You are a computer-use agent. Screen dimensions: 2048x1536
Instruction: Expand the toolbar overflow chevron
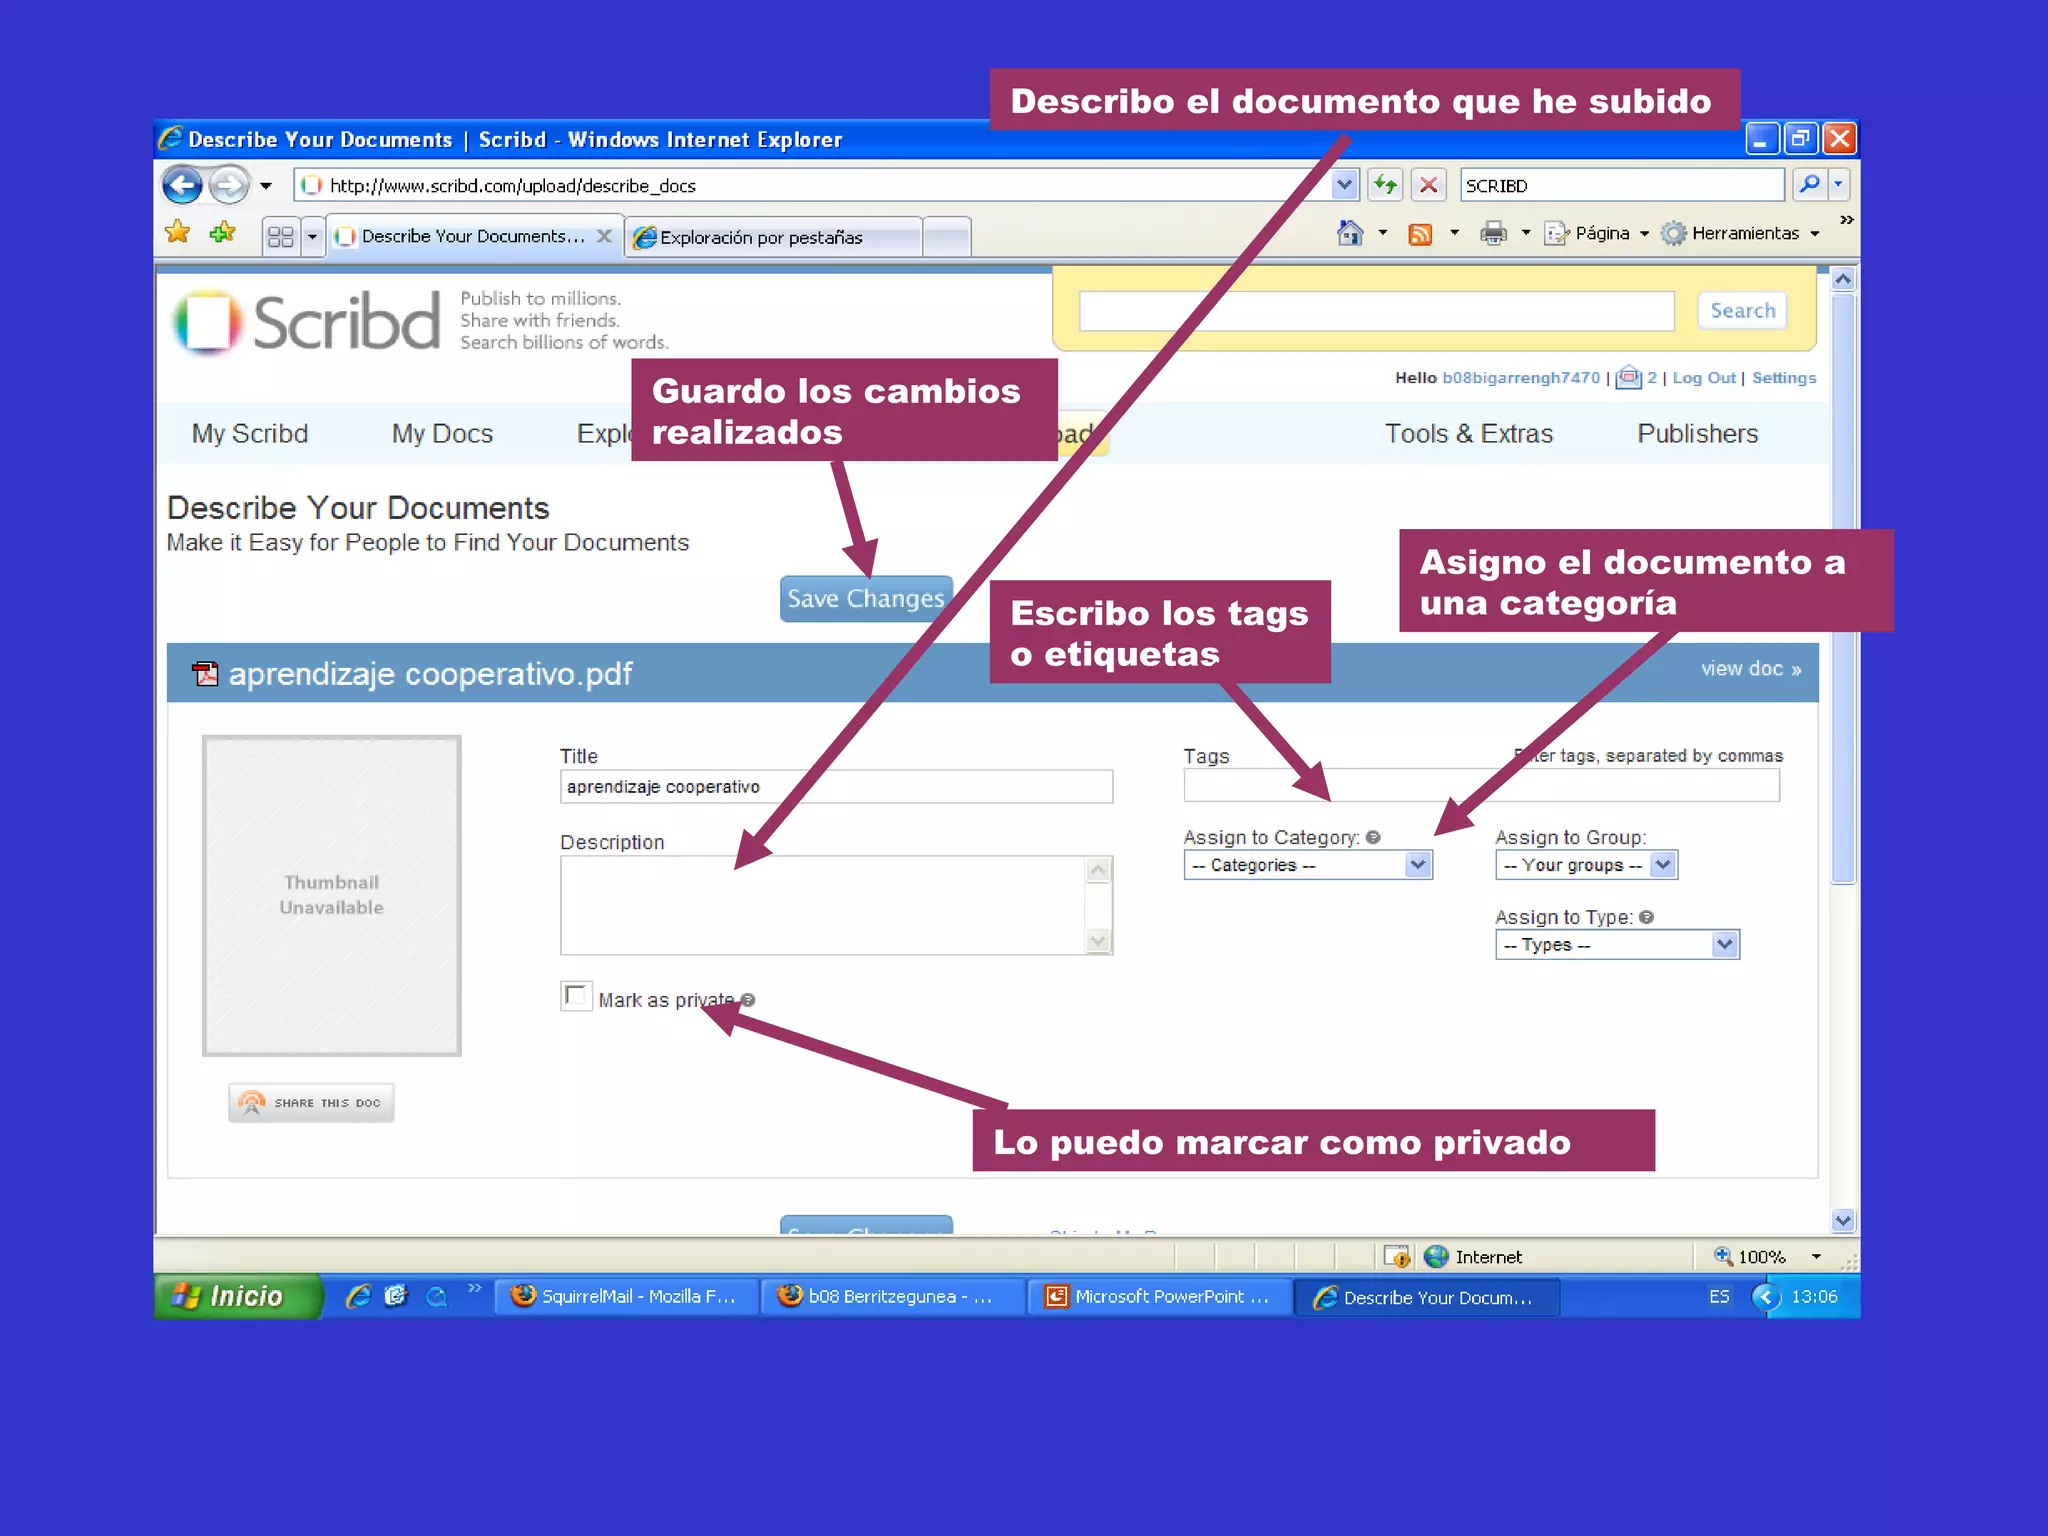pos(1846,219)
